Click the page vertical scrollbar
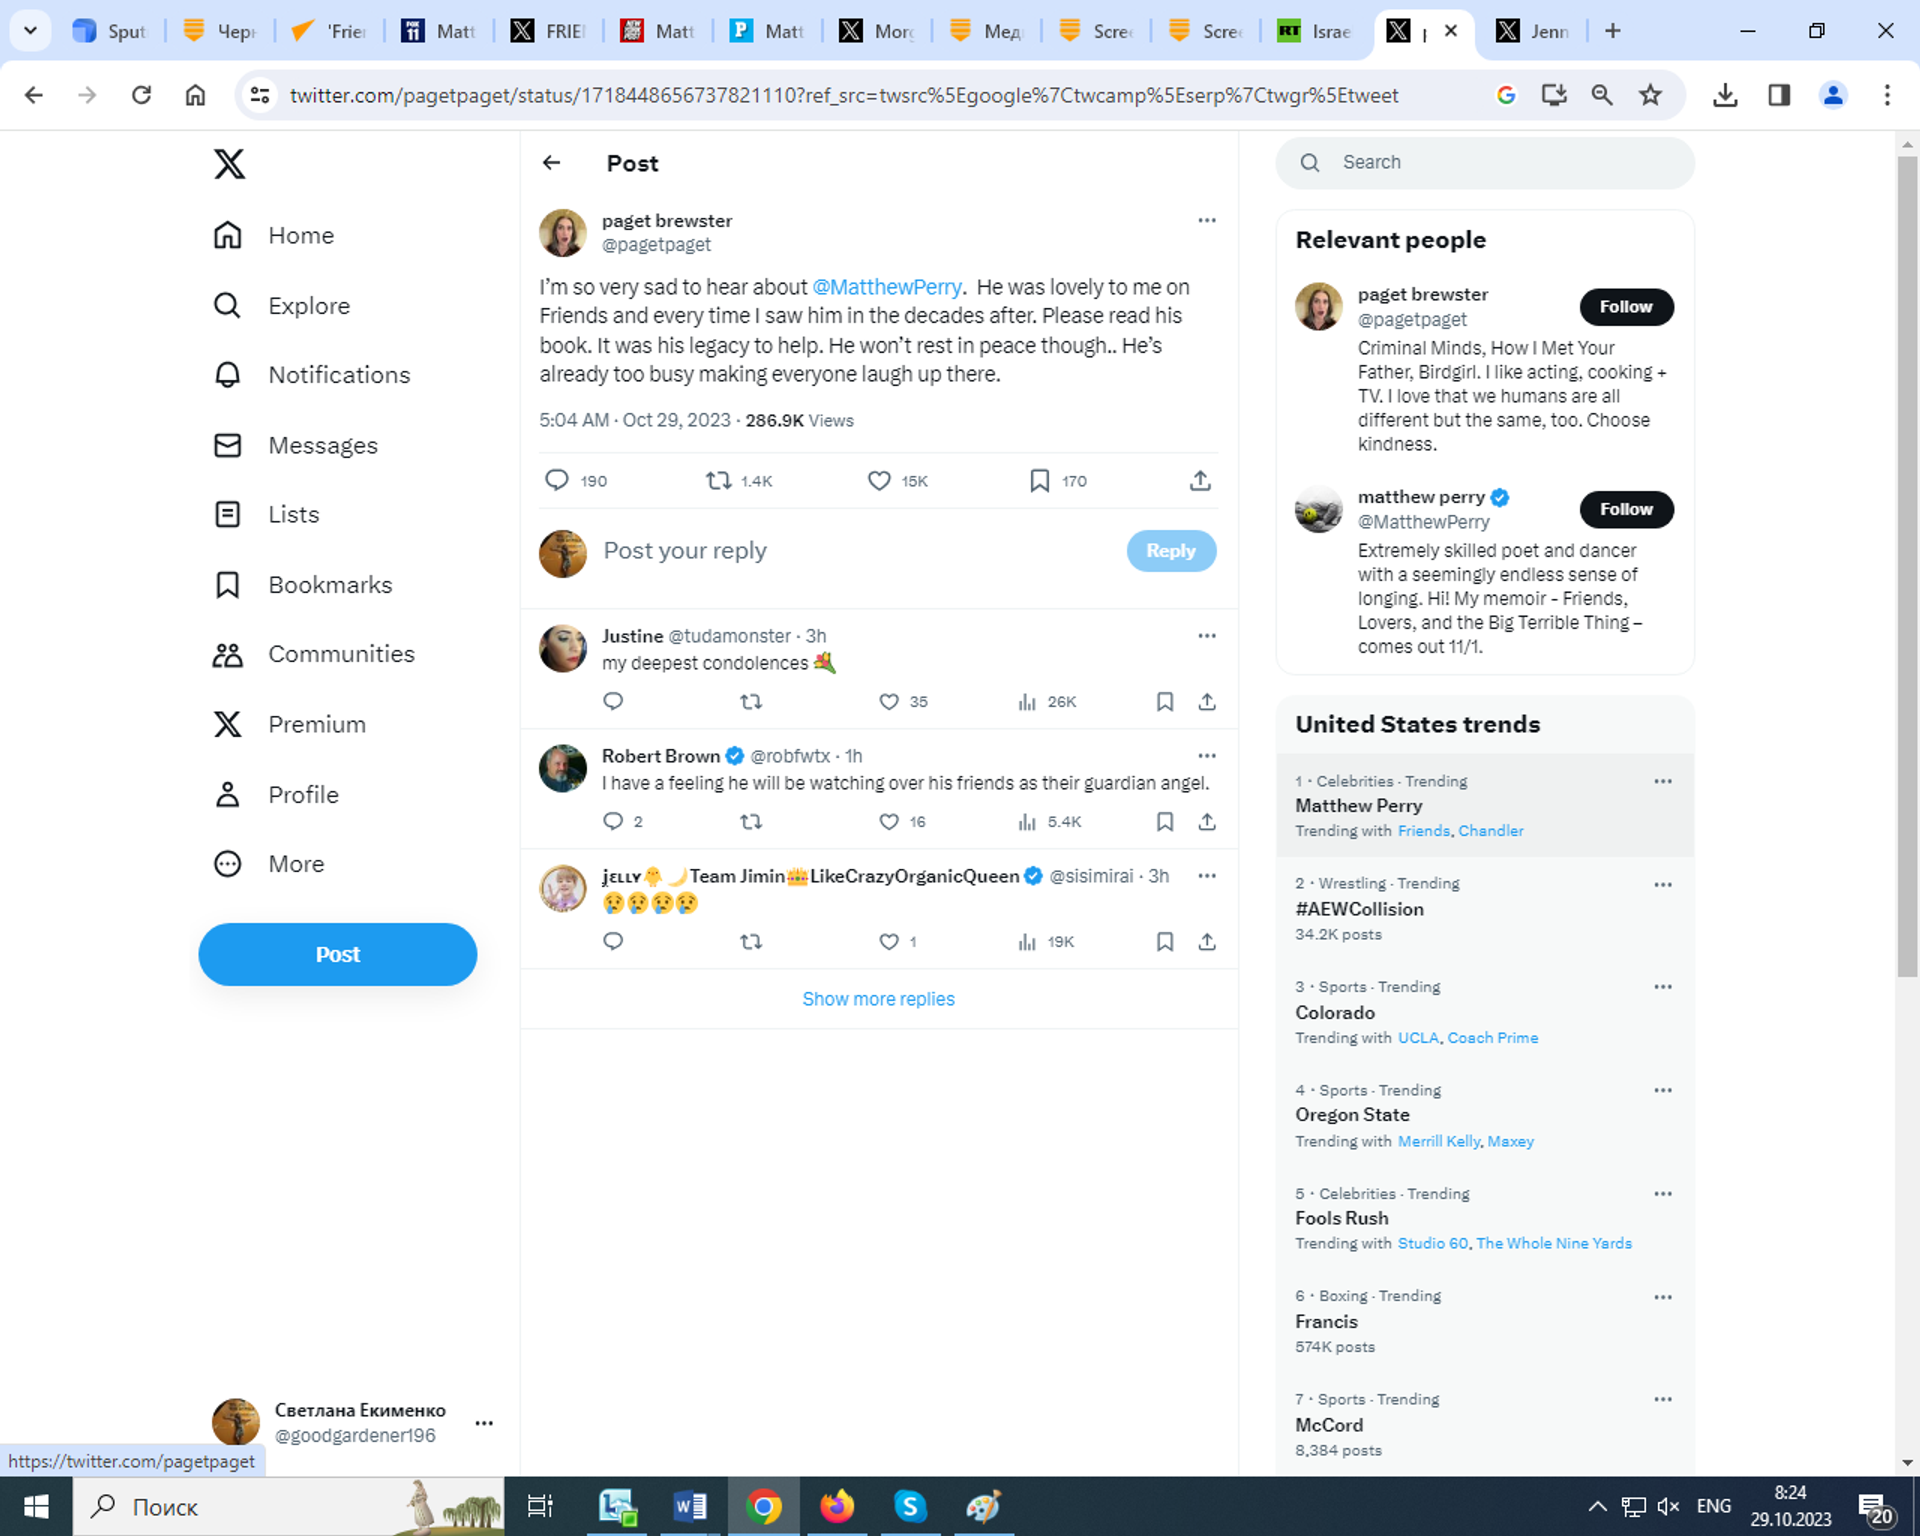1920x1536 pixels. pyautogui.click(x=1907, y=566)
